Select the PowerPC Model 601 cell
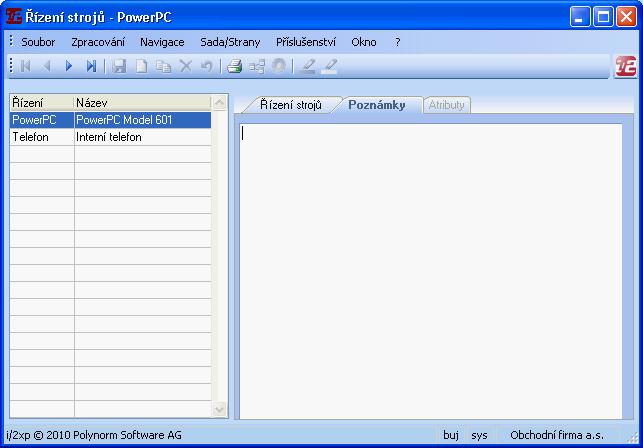 pyautogui.click(x=143, y=120)
